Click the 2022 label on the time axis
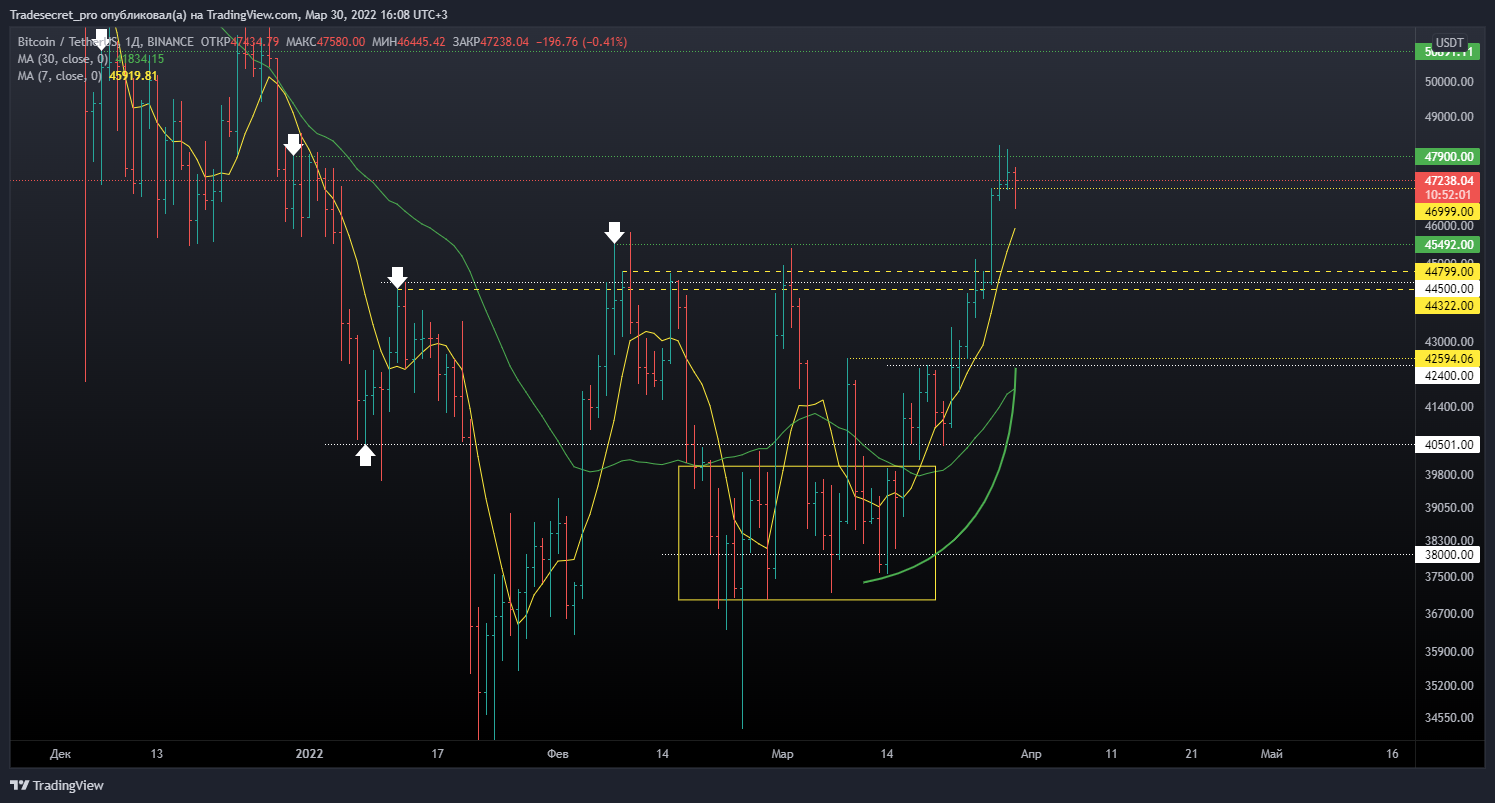Image resolution: width=1495 pixels, height=803 pixels. pos(311,754)
